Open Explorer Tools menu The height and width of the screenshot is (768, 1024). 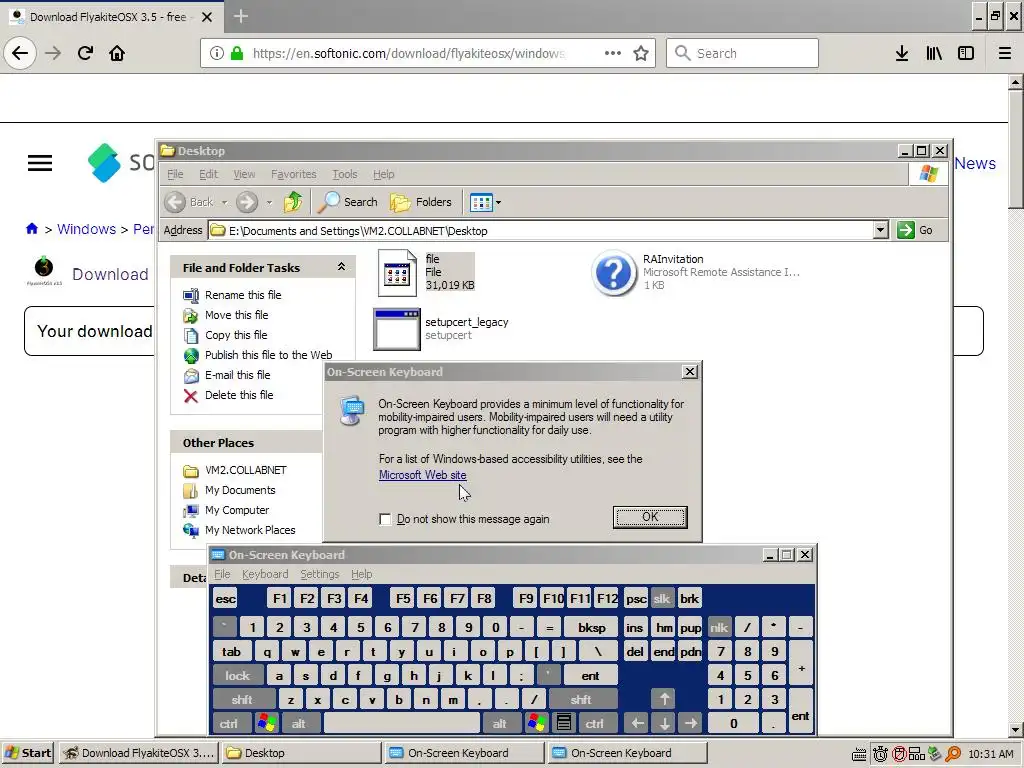[x=345, y=174]
